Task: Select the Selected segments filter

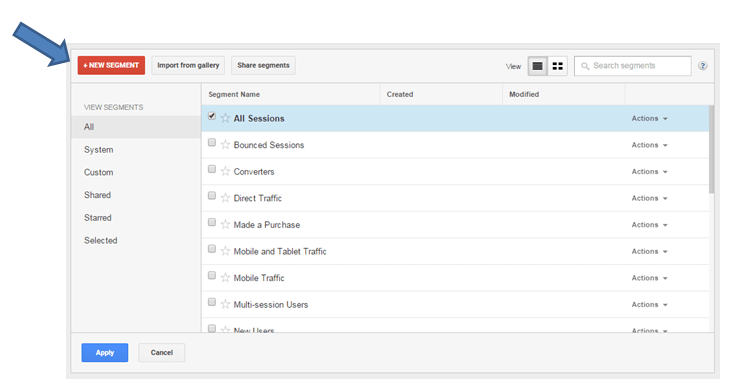Action: click(x=100, y=240)
